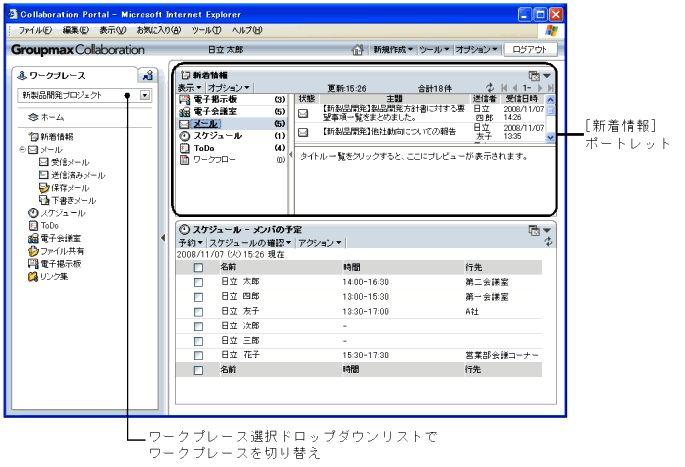Open the ヘルプ(H) menu
The height and width of the screenshot is (467, 685).
pyautogui.click(x=247, y=30)
